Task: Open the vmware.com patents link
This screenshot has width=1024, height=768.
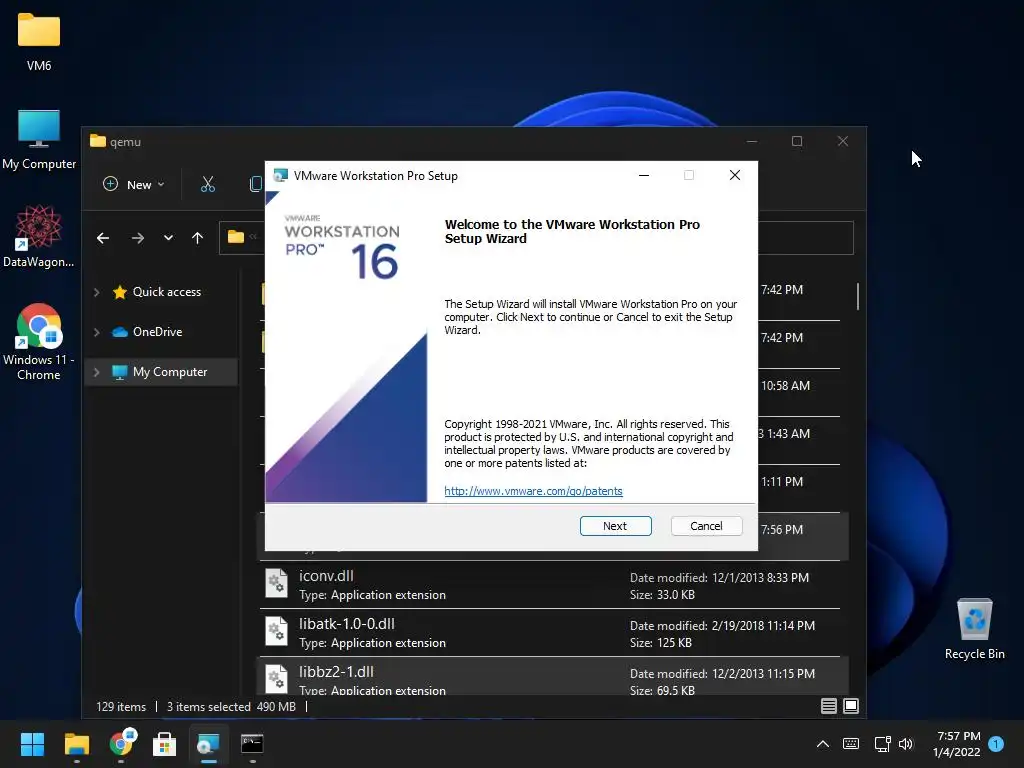Action: (533, 491)
